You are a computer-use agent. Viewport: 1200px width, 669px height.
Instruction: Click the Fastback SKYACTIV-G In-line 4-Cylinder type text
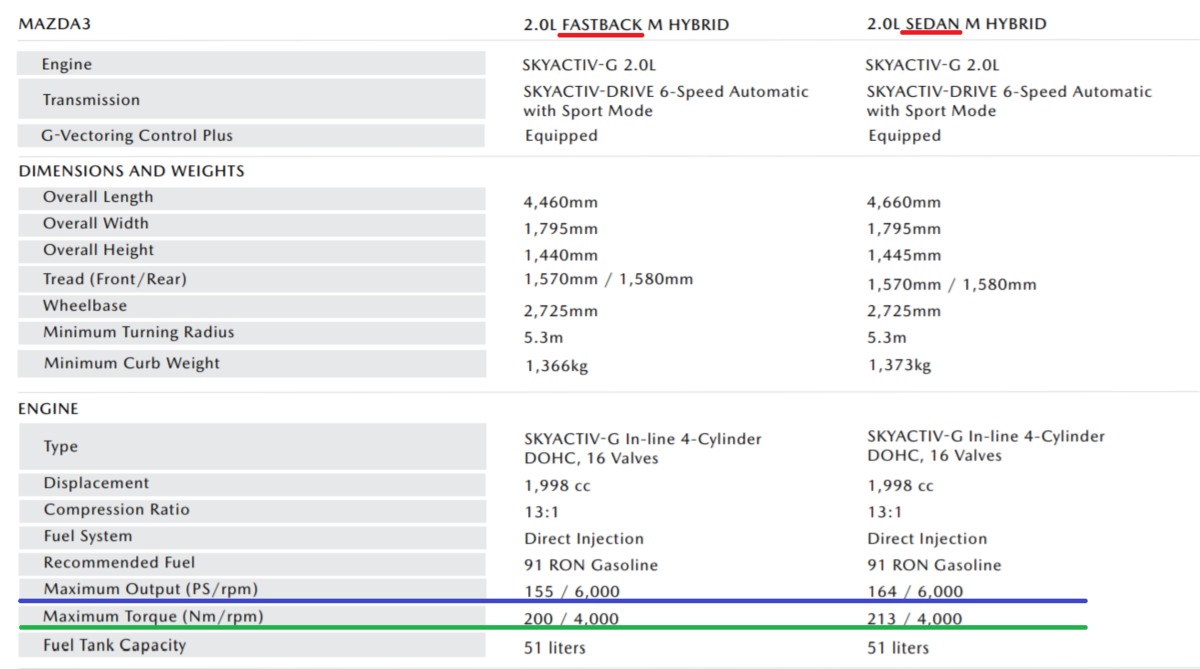tap(643, 448)
